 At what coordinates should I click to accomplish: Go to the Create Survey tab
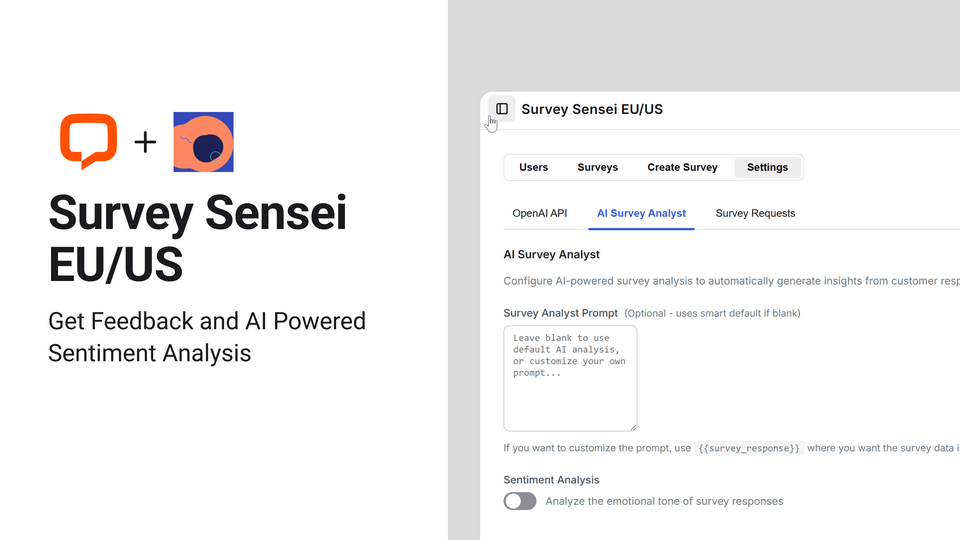[682, 167]
